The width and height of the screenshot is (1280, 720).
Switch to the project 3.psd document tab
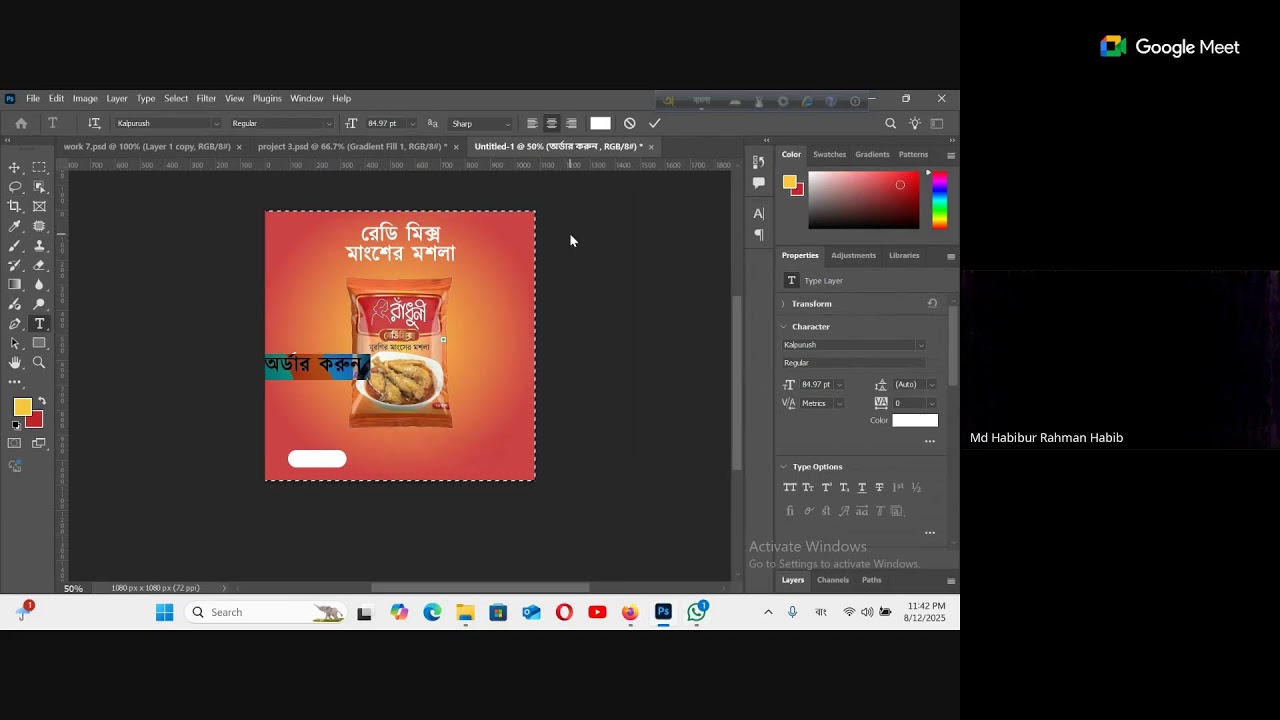(353, 146)
